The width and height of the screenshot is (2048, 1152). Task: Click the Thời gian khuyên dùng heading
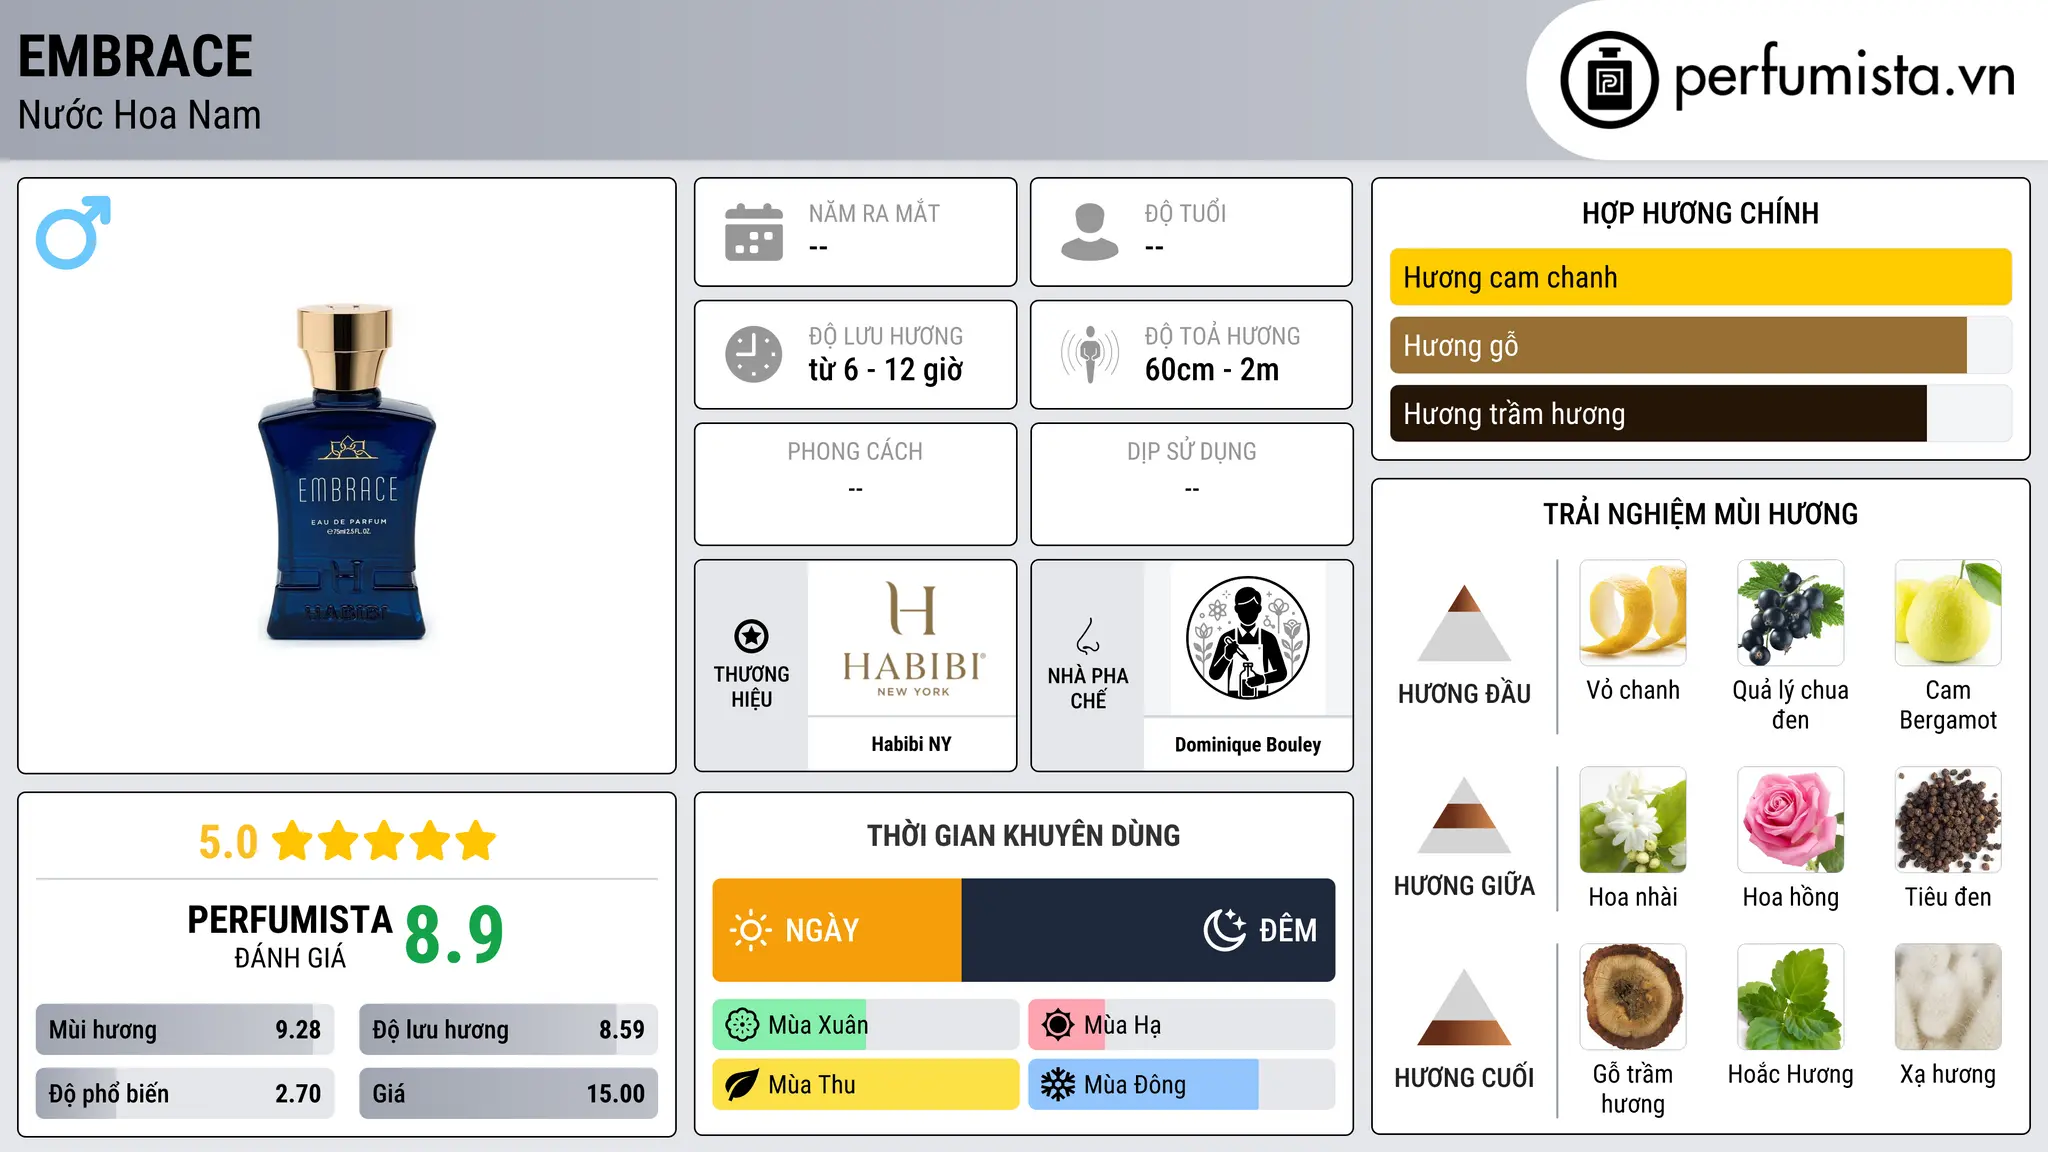coord(1023,835)
